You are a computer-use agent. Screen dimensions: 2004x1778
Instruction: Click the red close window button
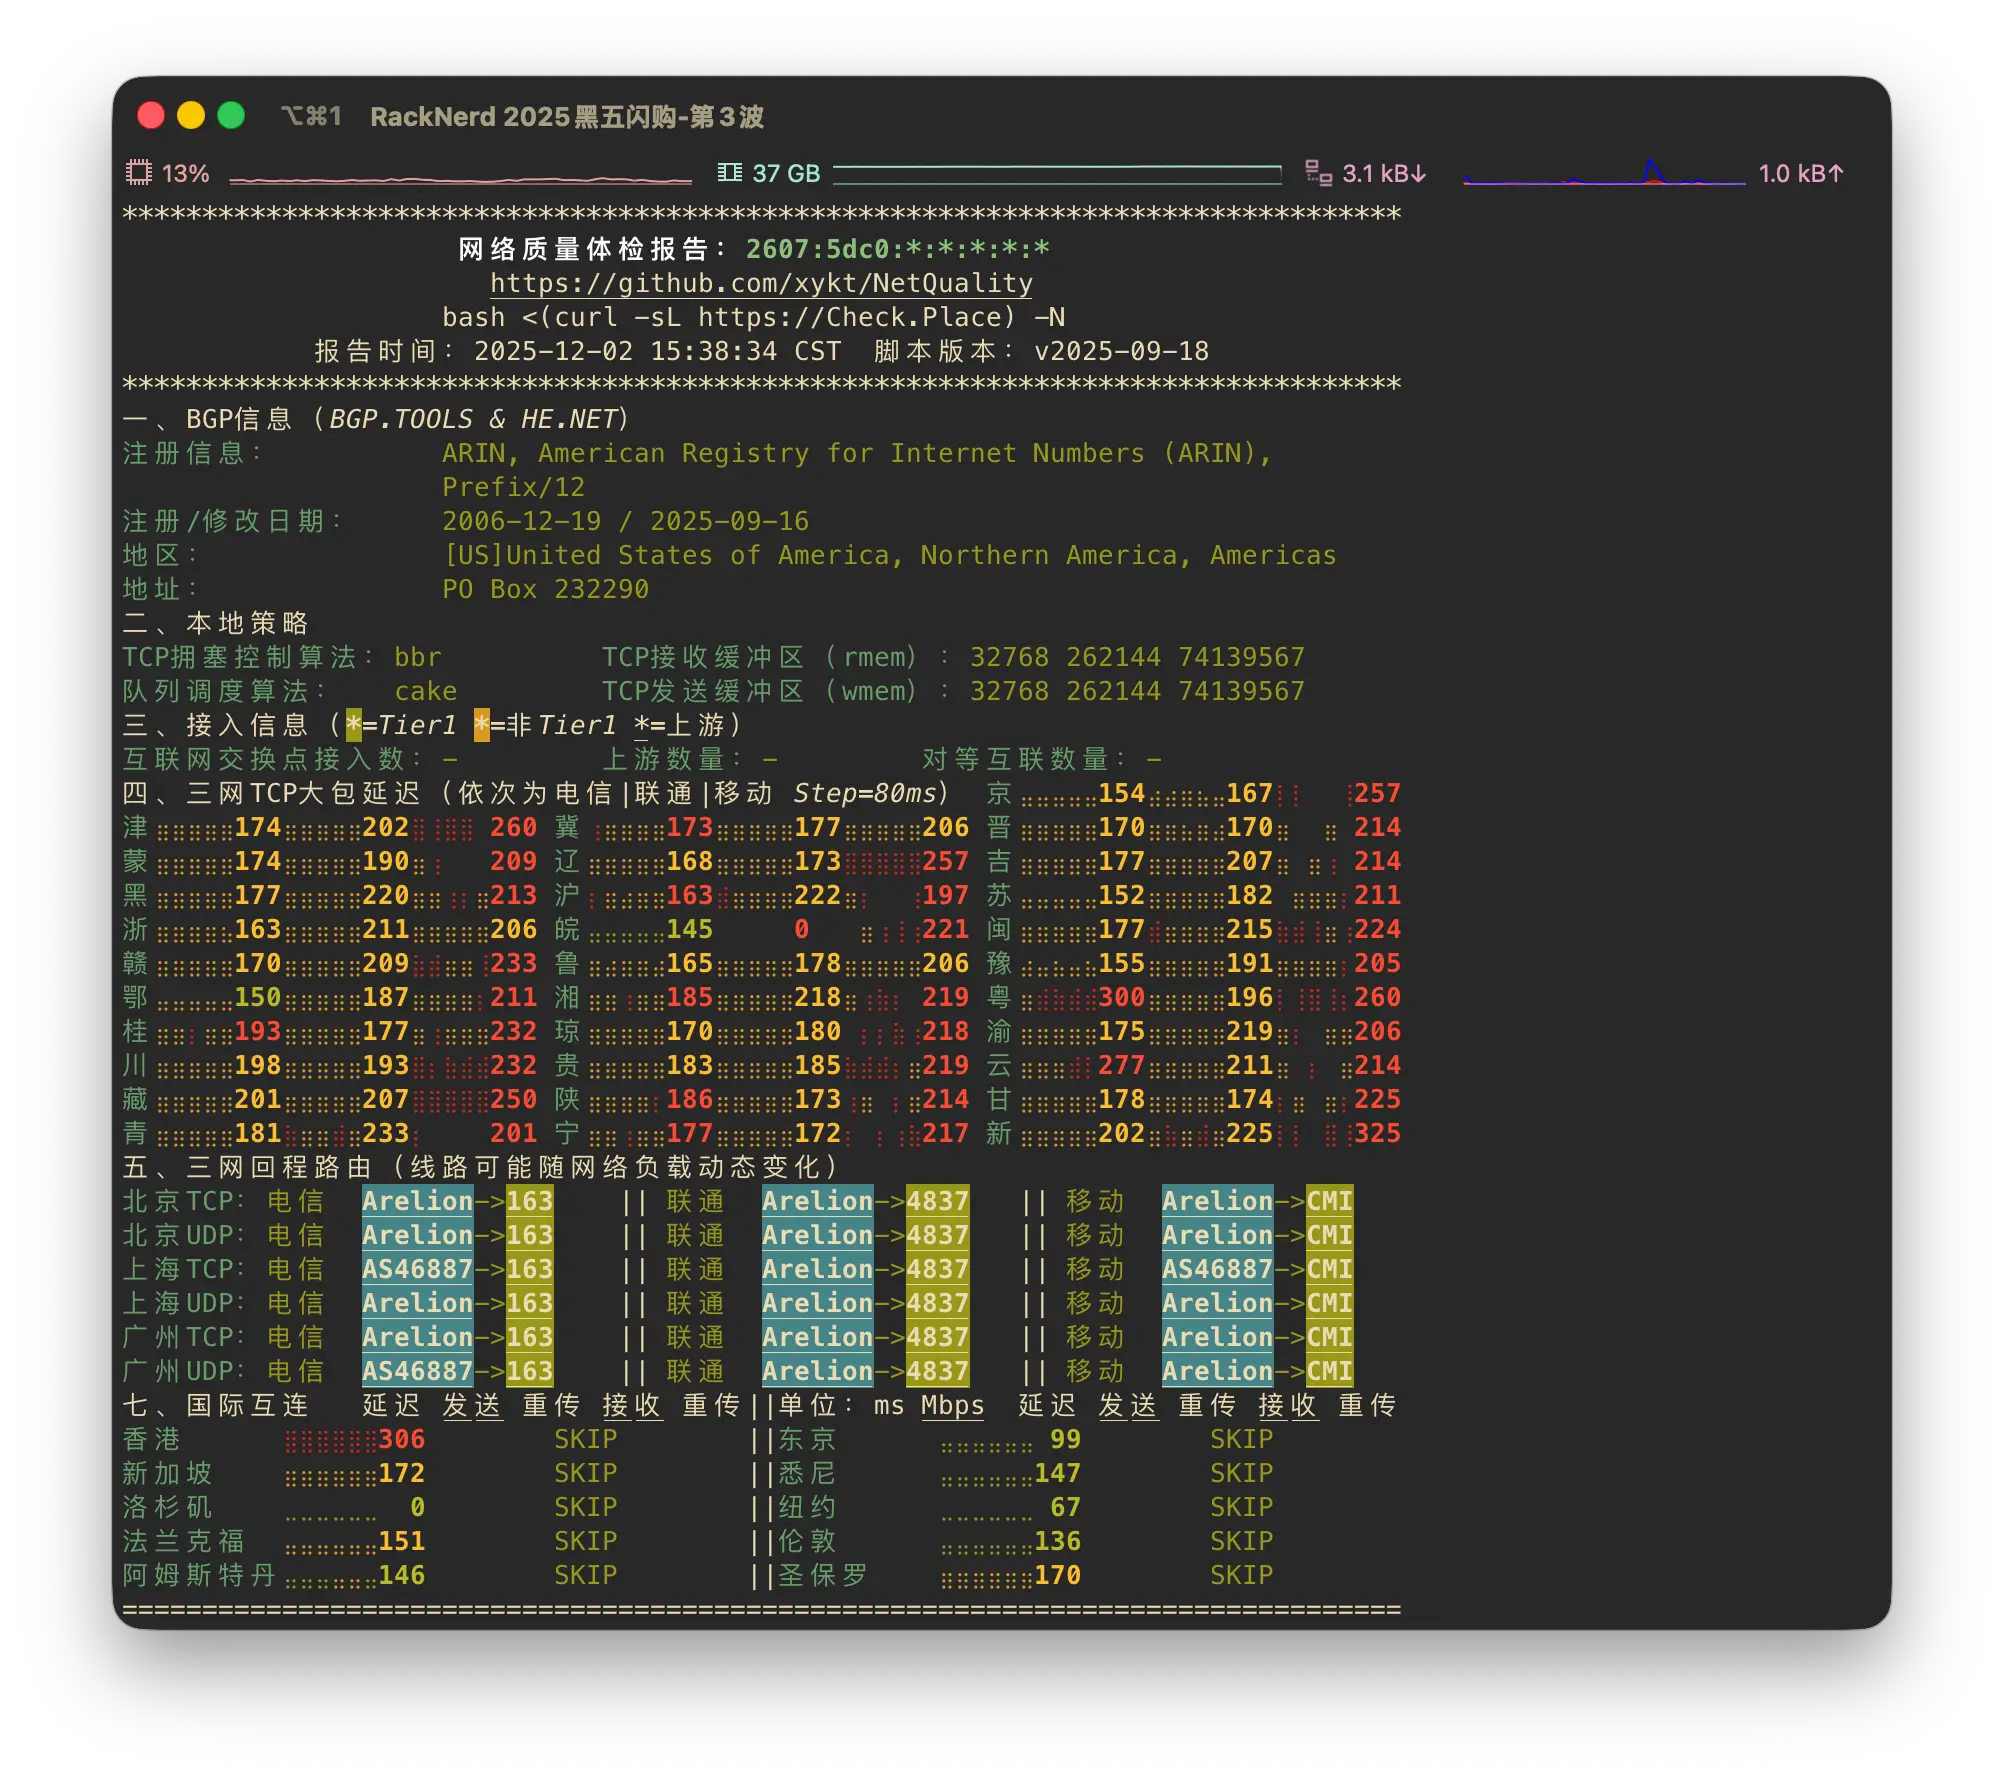[151, 116]
